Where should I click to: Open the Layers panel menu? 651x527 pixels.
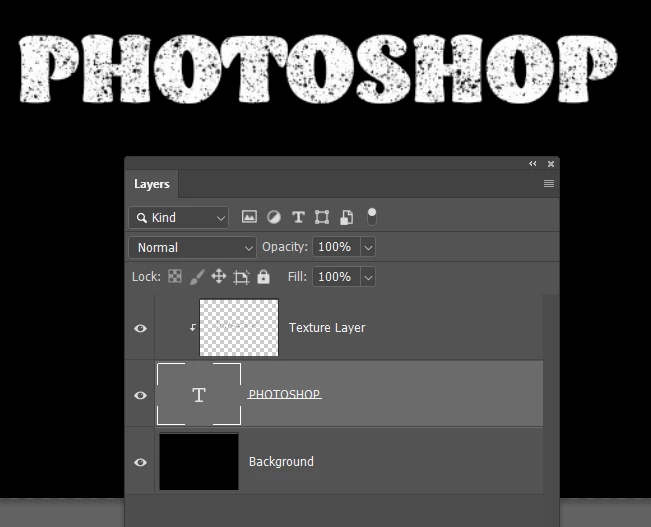549,184
